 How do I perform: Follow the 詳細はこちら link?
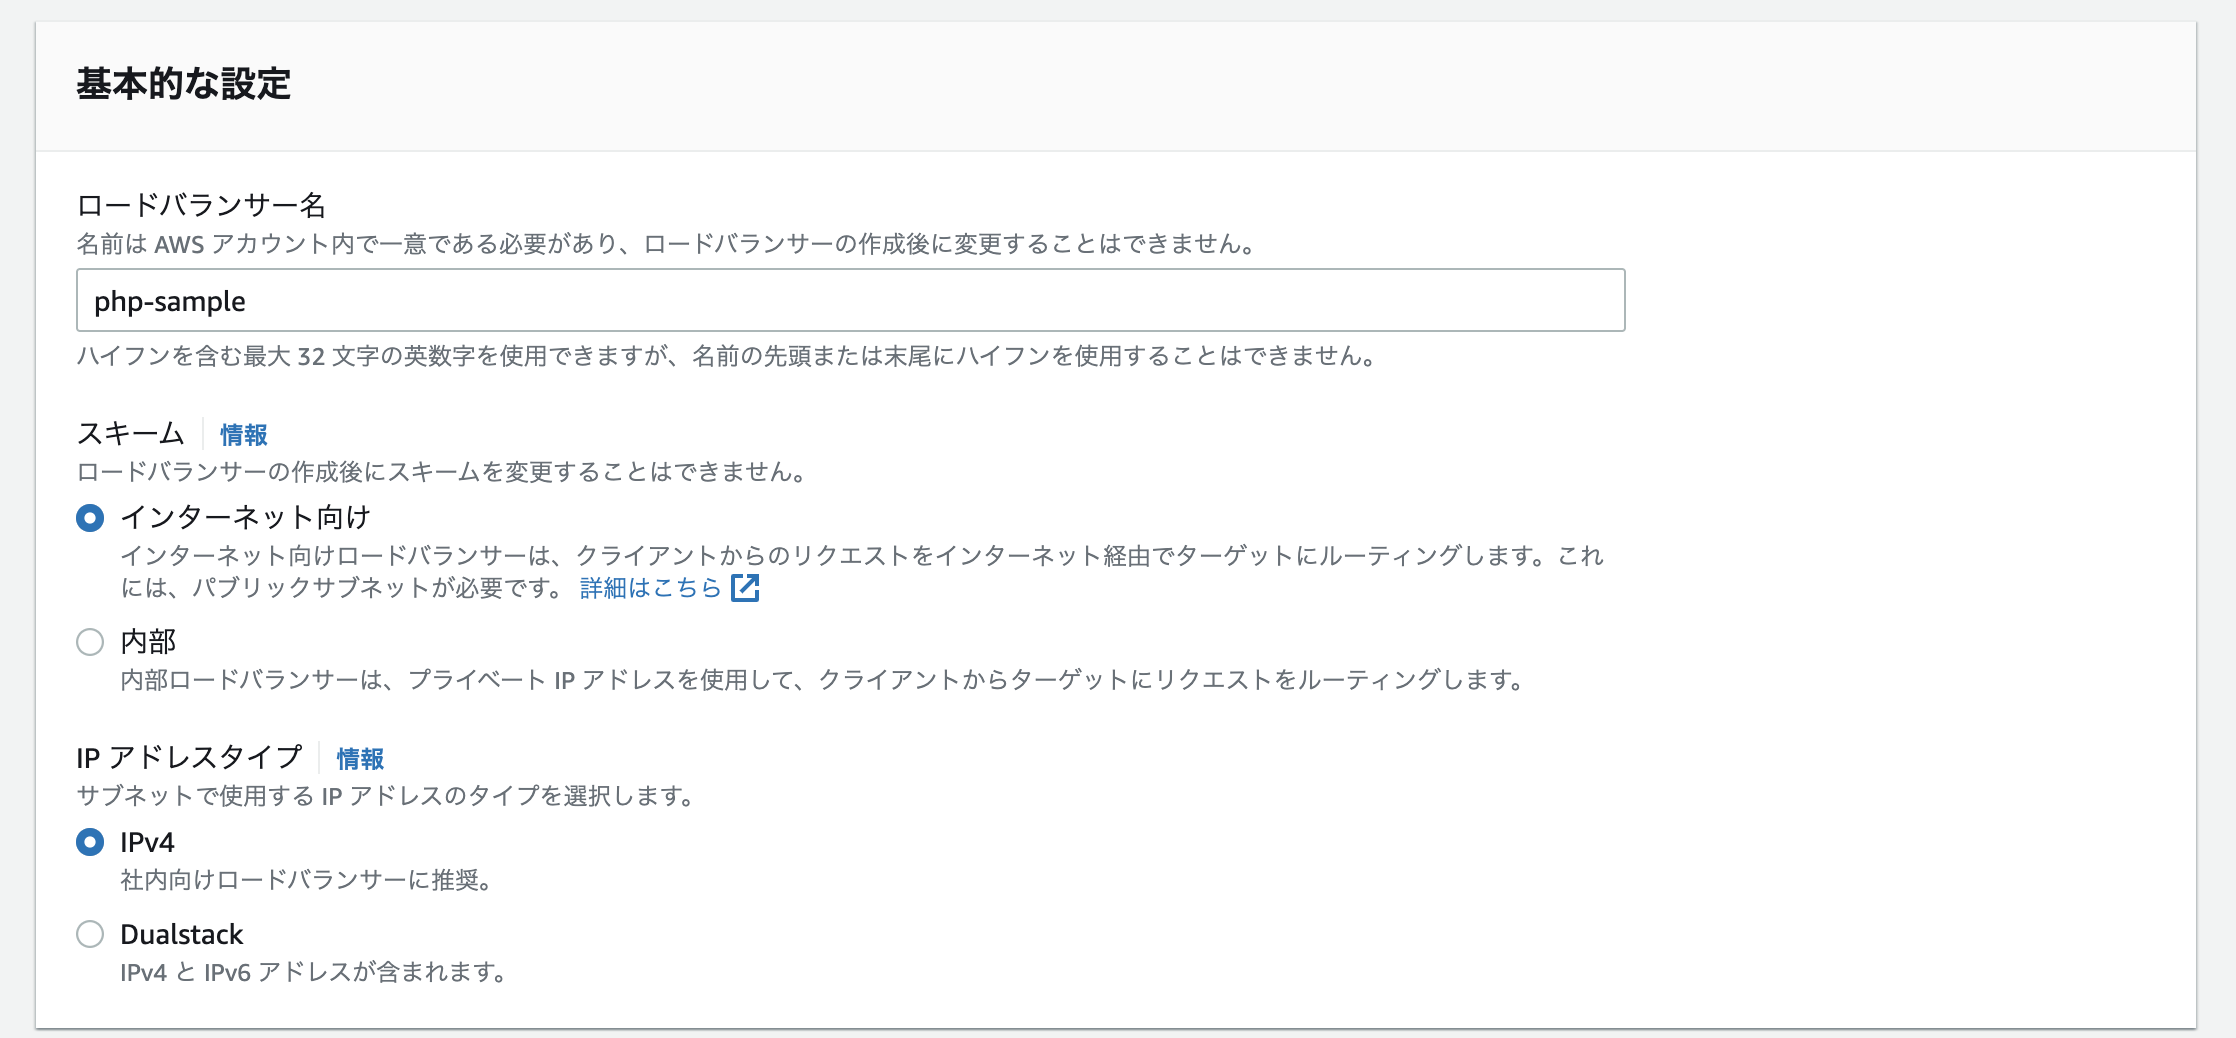(650, 588)
